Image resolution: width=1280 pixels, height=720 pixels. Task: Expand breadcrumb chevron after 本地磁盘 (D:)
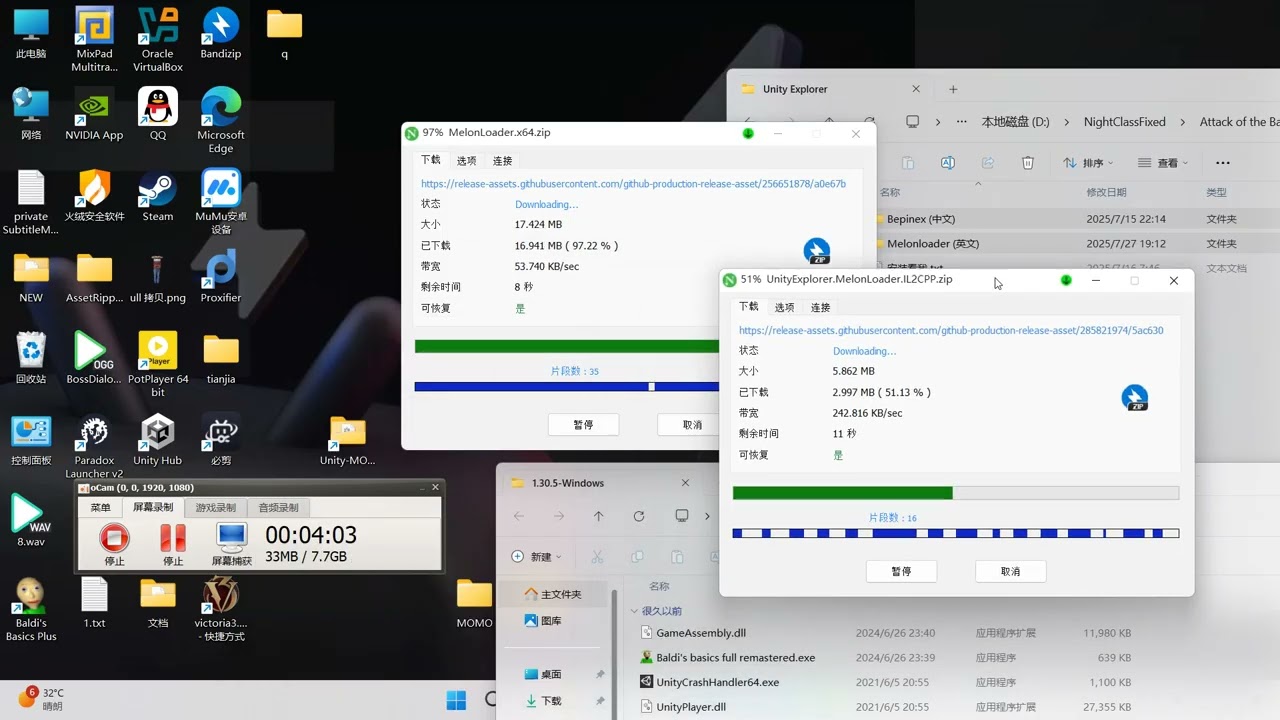(x=1066, y=122)
